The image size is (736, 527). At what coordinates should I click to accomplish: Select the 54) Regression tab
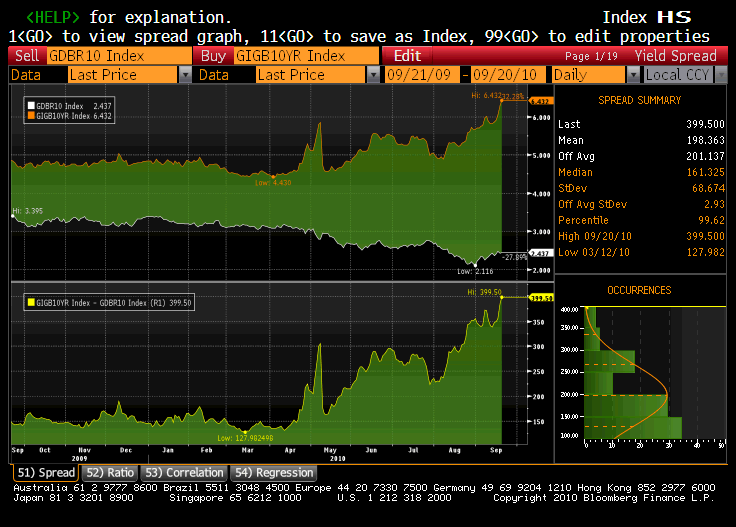coord(272,472)
